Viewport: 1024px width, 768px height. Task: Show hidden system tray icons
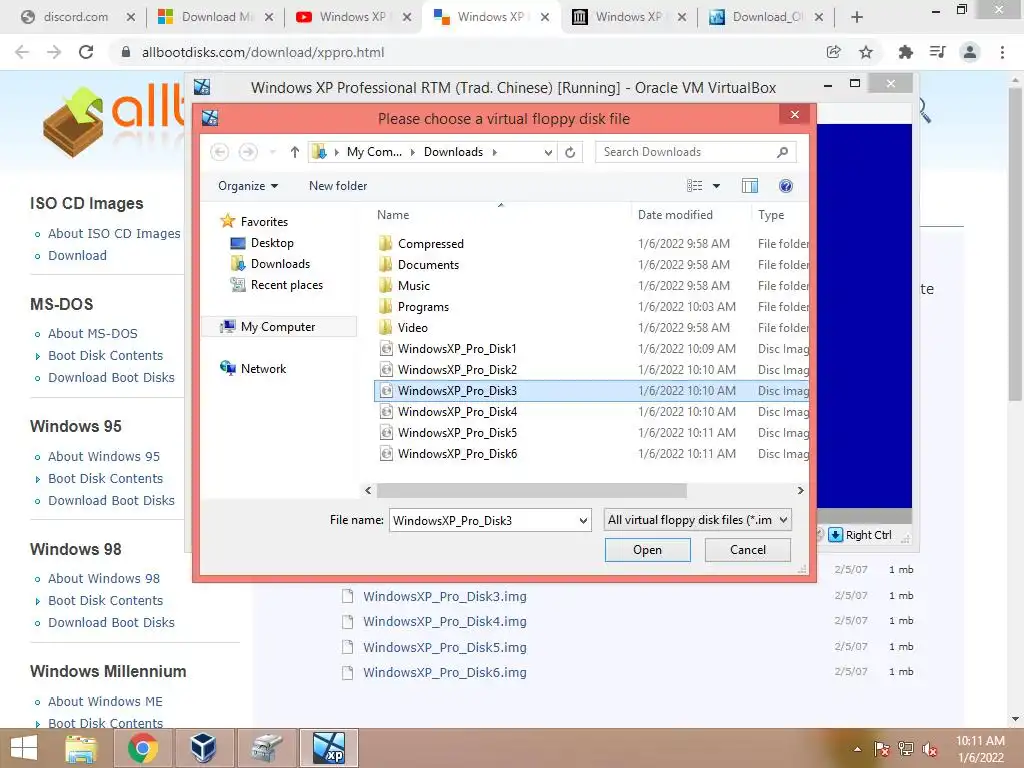[x=857, y=749]
